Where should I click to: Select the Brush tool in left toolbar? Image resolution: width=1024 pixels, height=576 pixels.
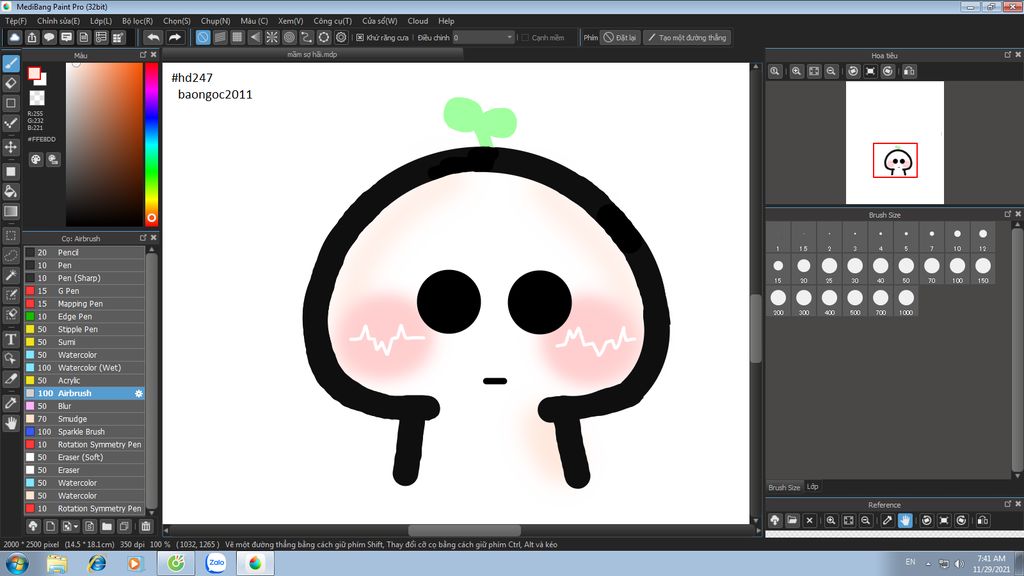11,63
